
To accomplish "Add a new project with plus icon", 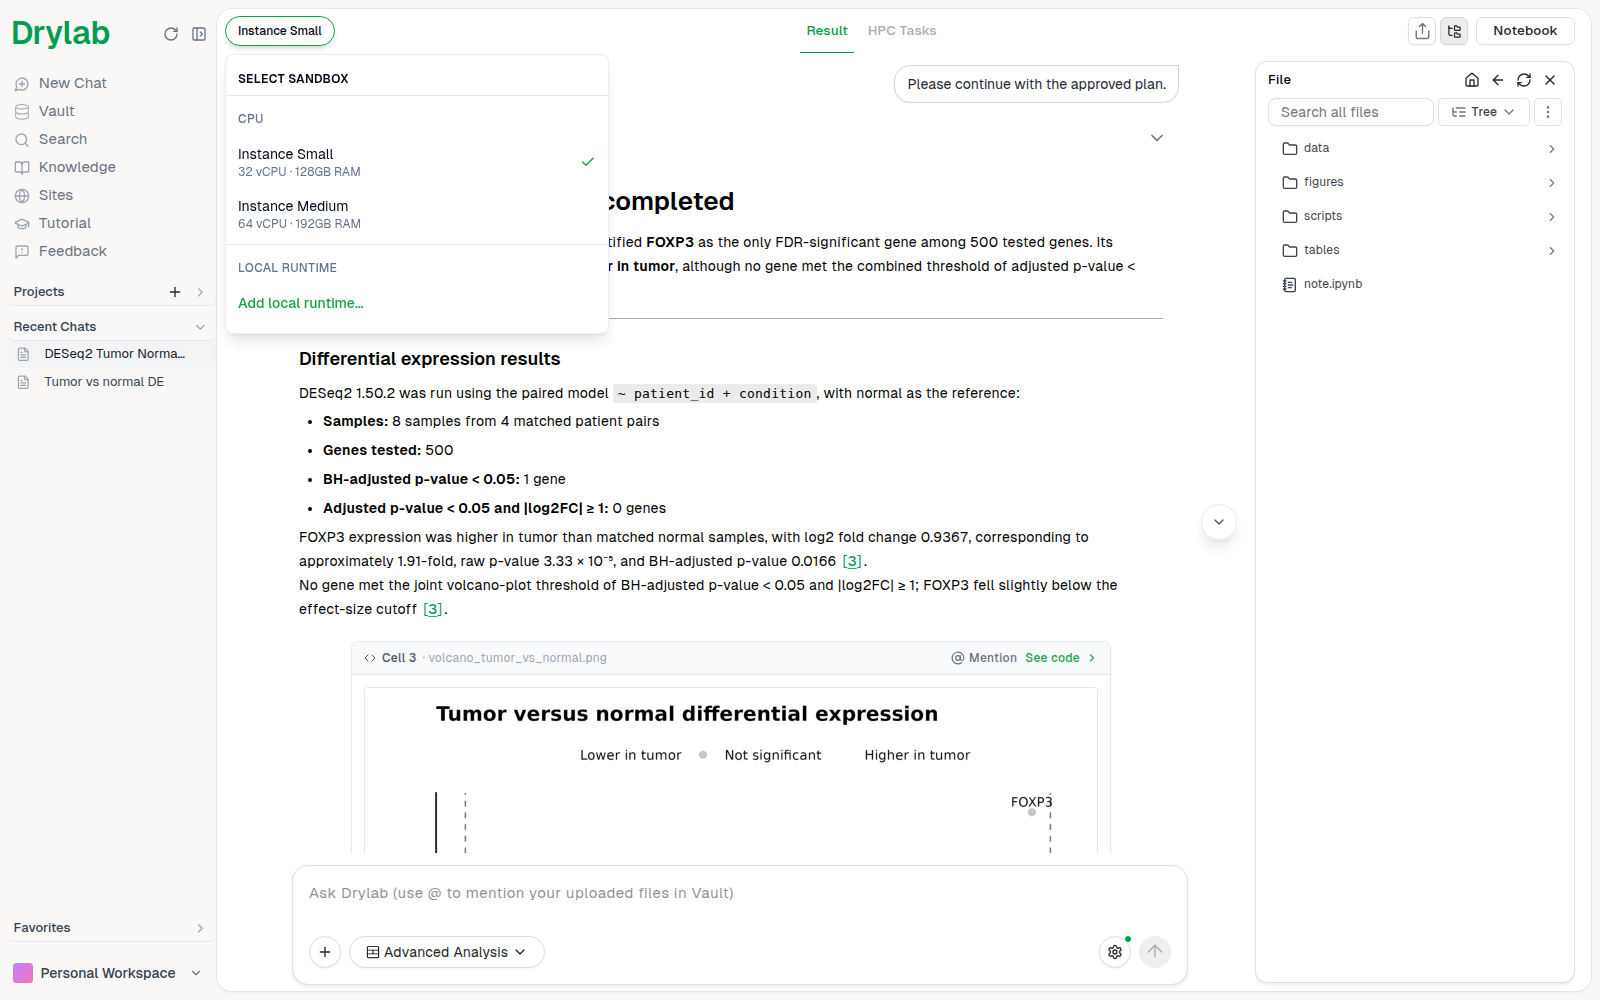I will [x=175, y=292].
